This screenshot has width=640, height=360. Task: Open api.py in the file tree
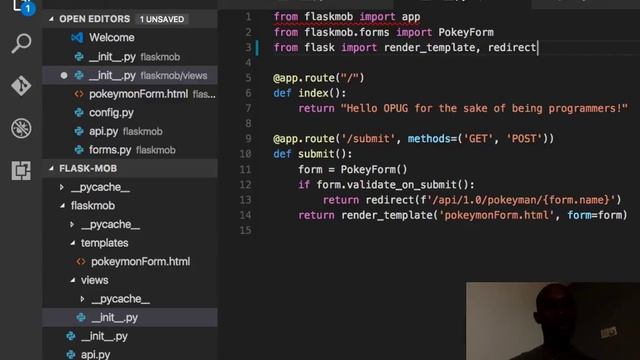130,353
